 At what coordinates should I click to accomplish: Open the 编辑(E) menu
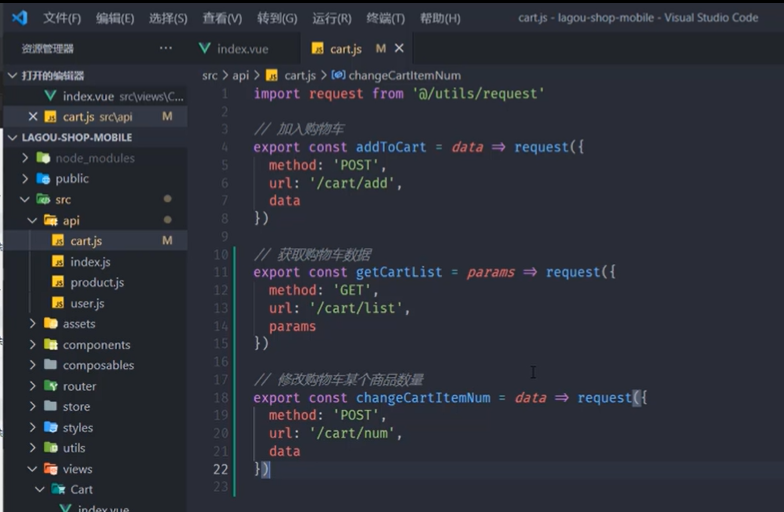tap(115, 18)
